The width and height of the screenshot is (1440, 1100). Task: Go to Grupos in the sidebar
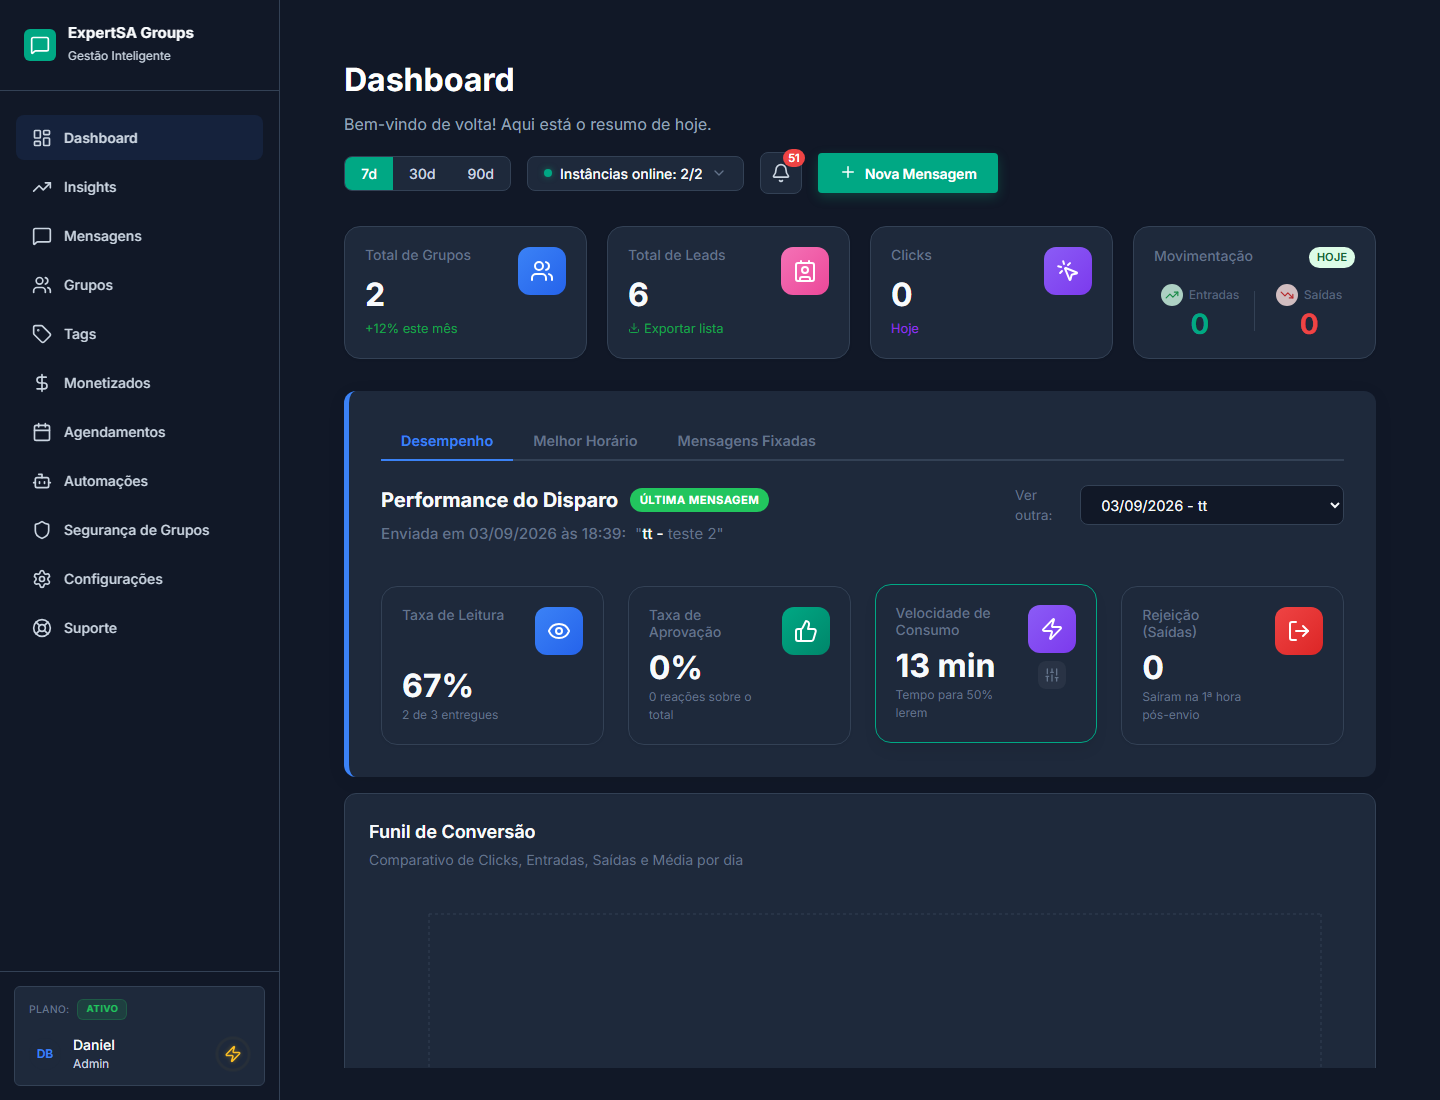[x=139, y=285]
